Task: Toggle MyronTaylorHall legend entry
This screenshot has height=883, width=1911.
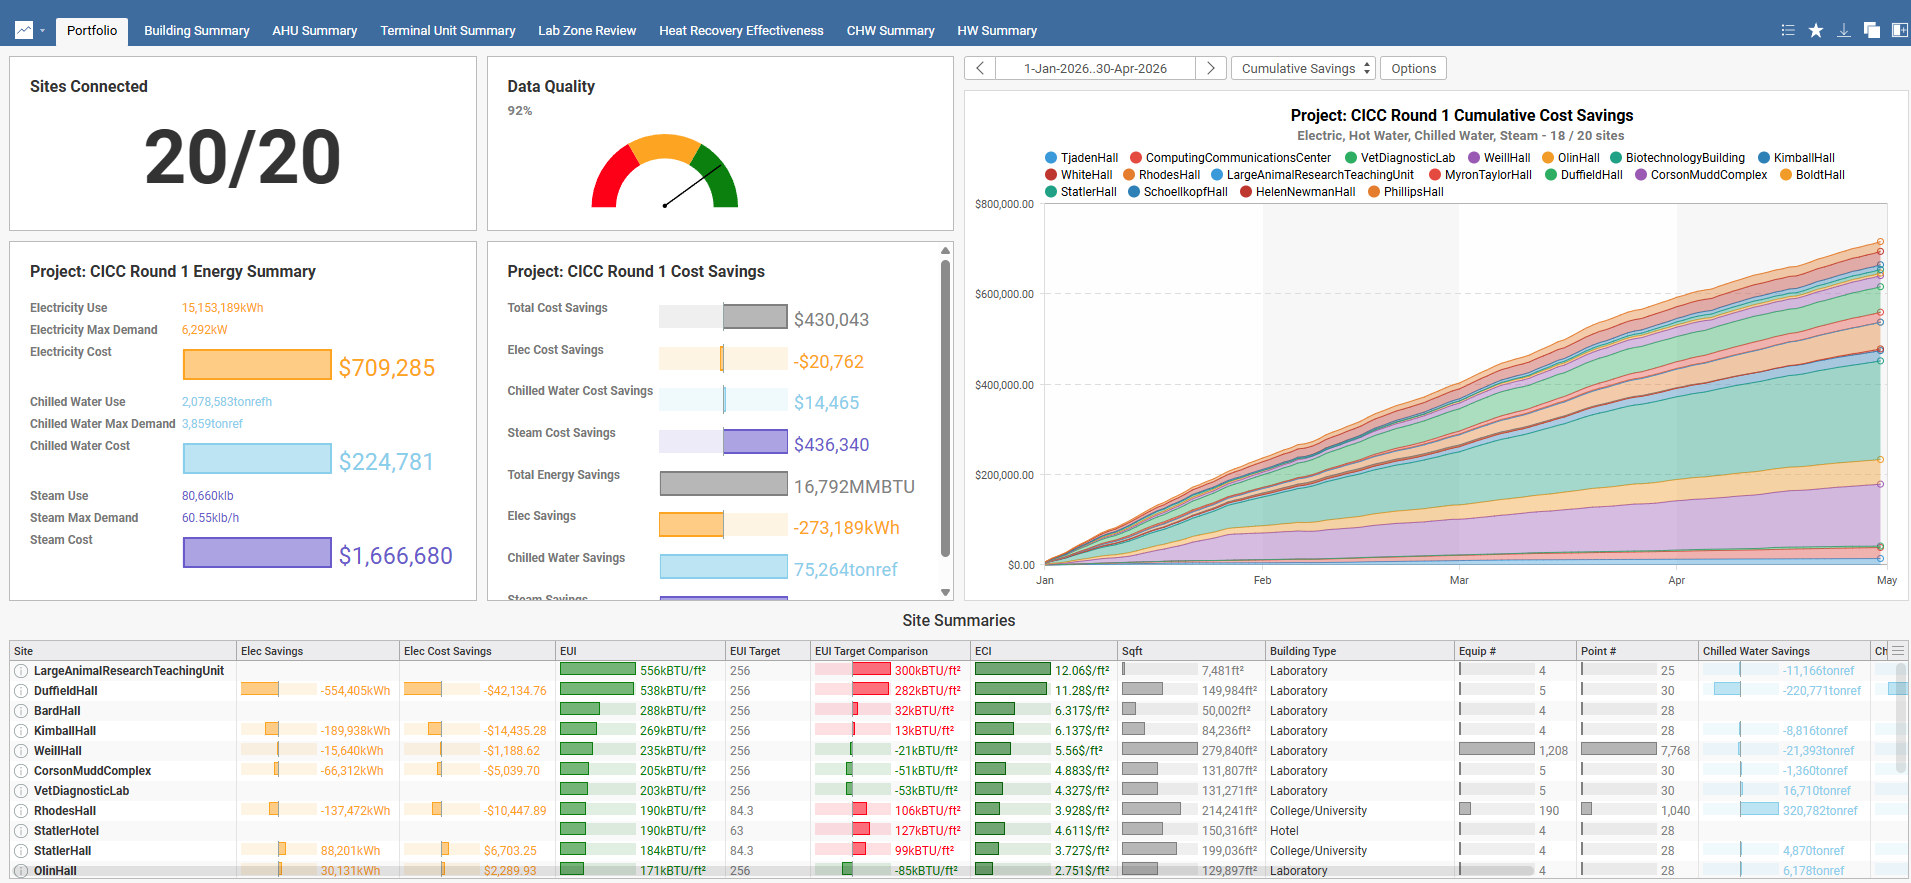Action: (1480, 175)
